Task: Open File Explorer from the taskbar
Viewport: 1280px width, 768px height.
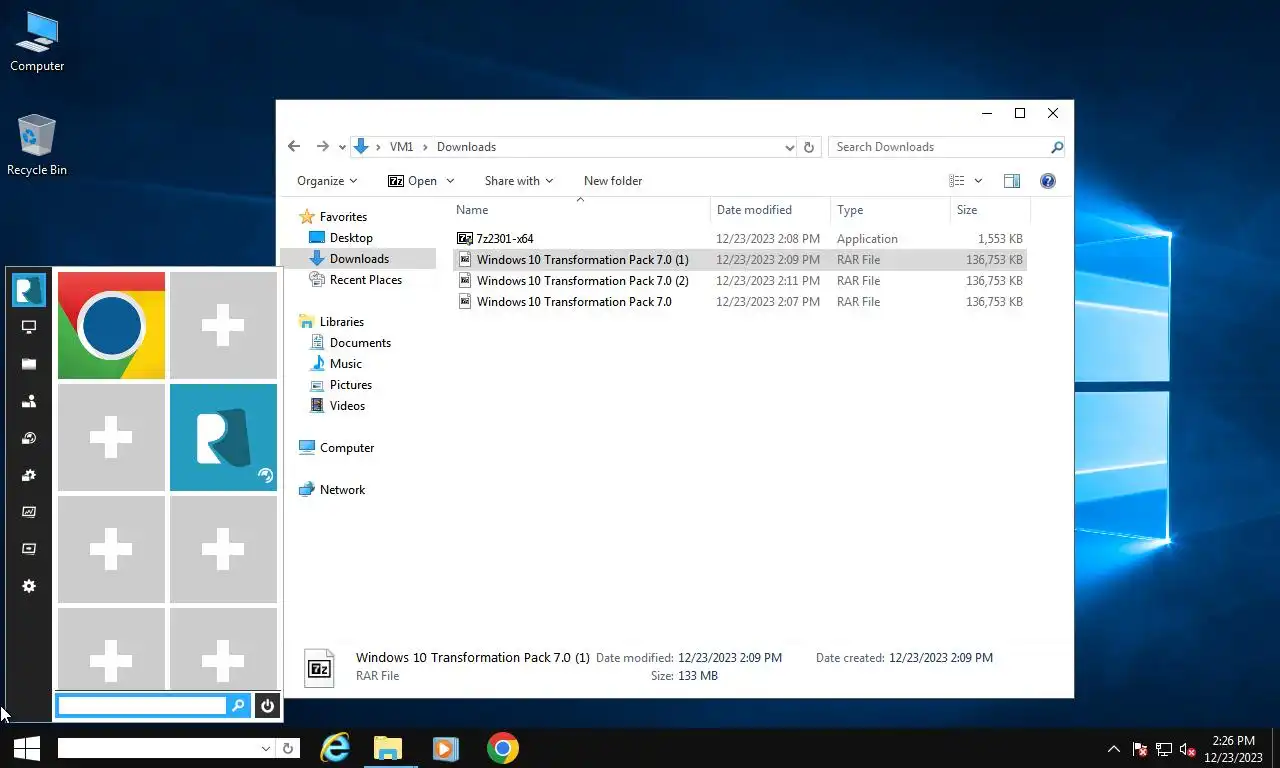Action: point(388,748)
